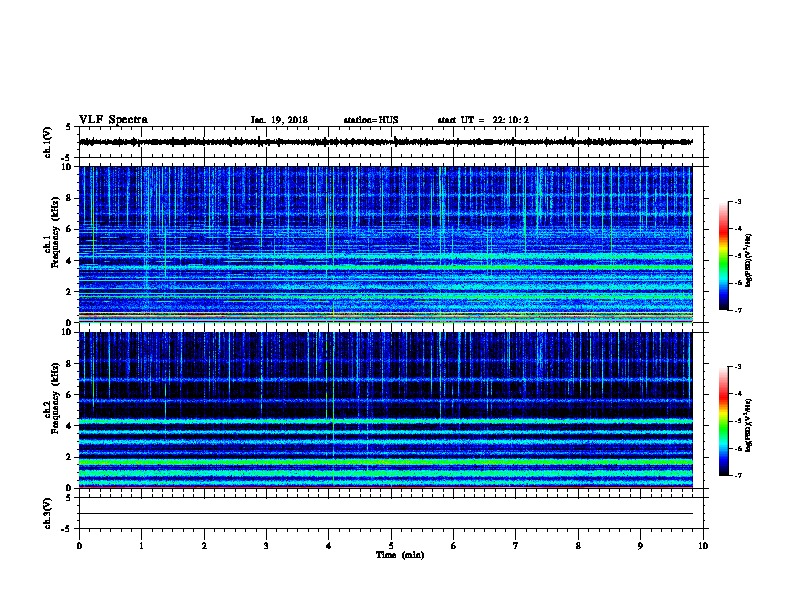Click the ch.1 spectrogram plot area
The image size is (792, 612).
tap(386, 244)
